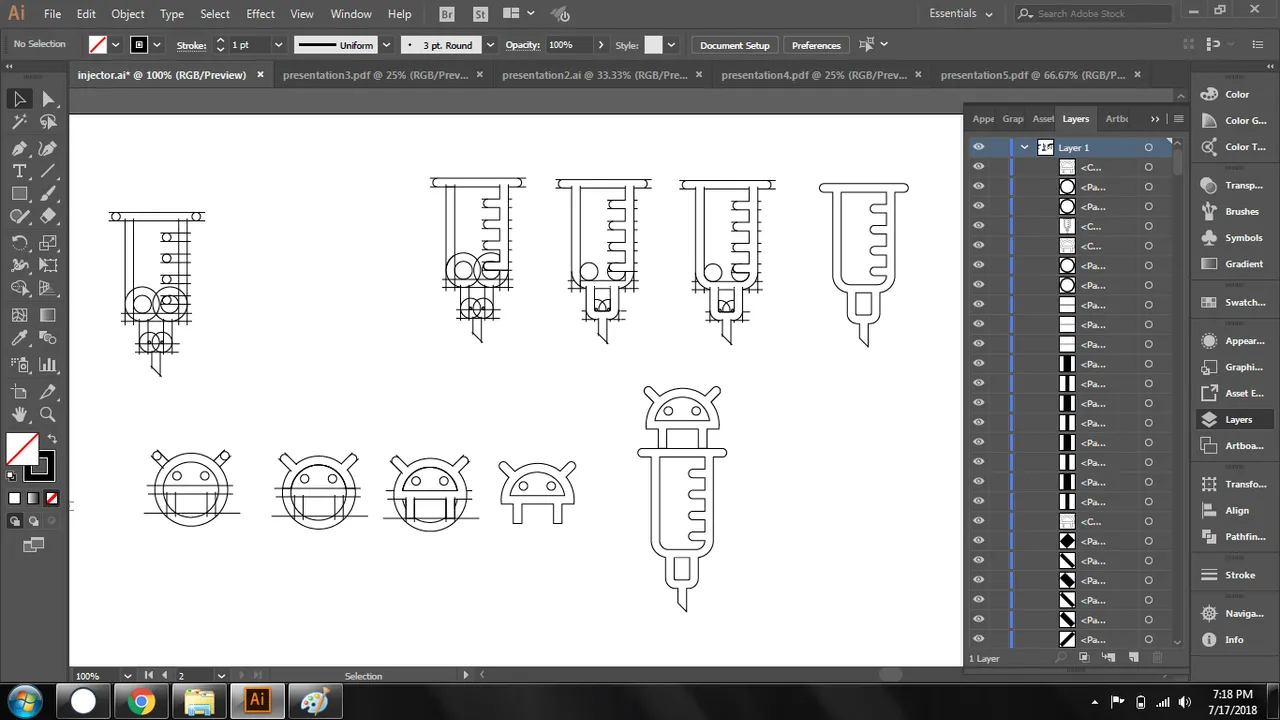This screenshot has height=720, width=1280.
Task: Click Create New Layer icon in Layers panel
Action: coord(1133,657)
